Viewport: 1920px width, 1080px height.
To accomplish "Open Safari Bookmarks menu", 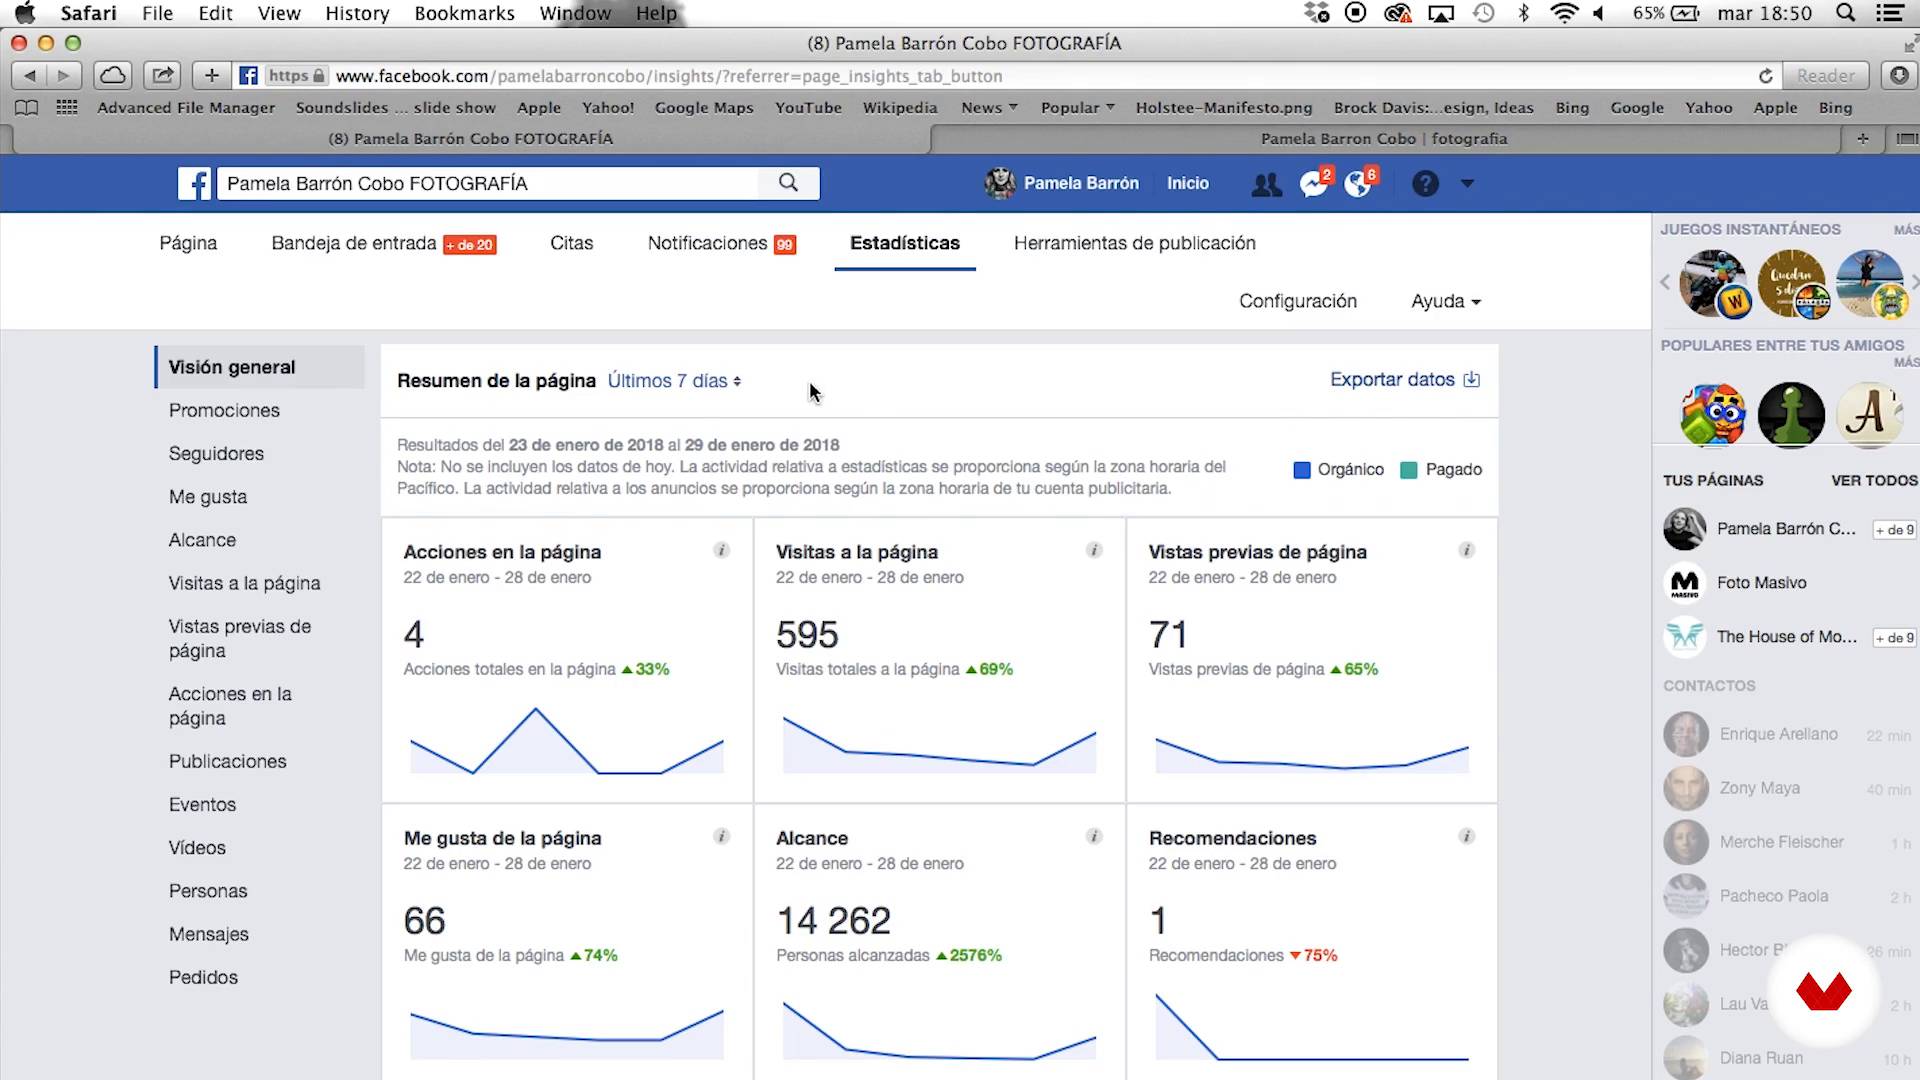I will (x=464, y=13).
